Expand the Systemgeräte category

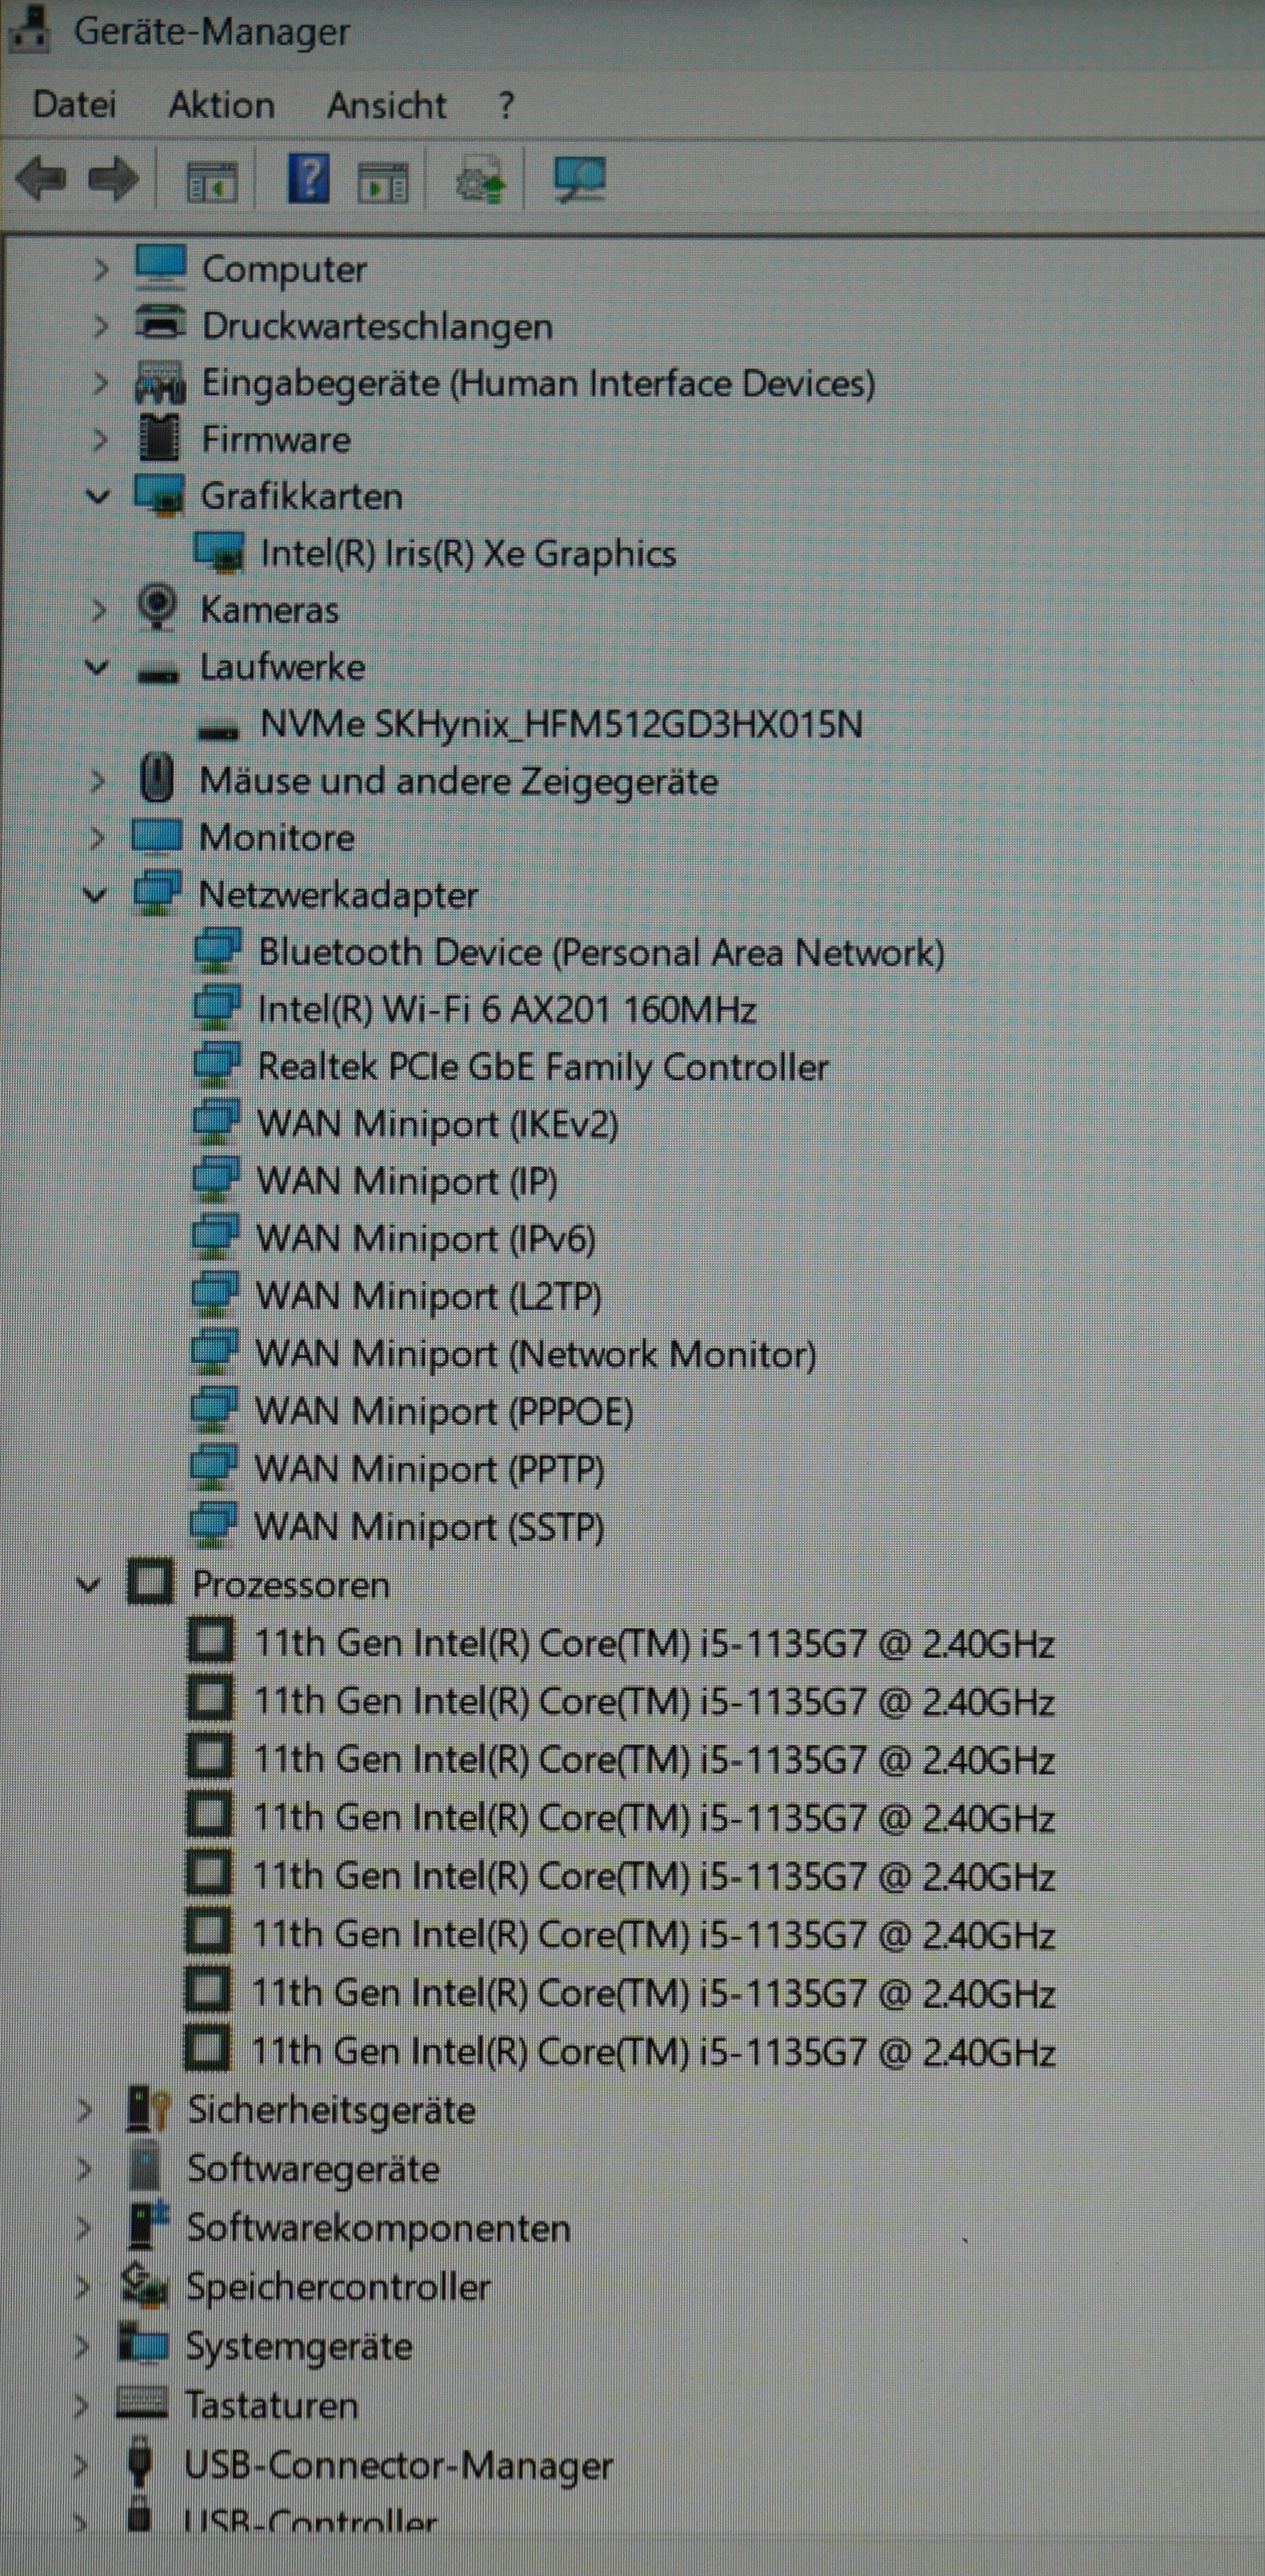(82, 2346)
